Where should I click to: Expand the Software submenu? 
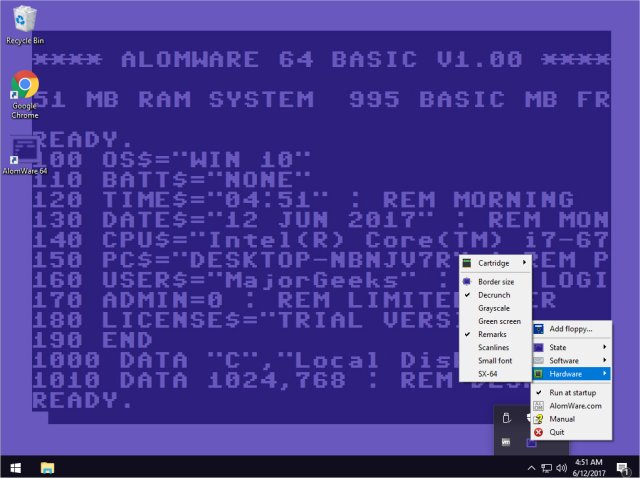coord(572,360)
